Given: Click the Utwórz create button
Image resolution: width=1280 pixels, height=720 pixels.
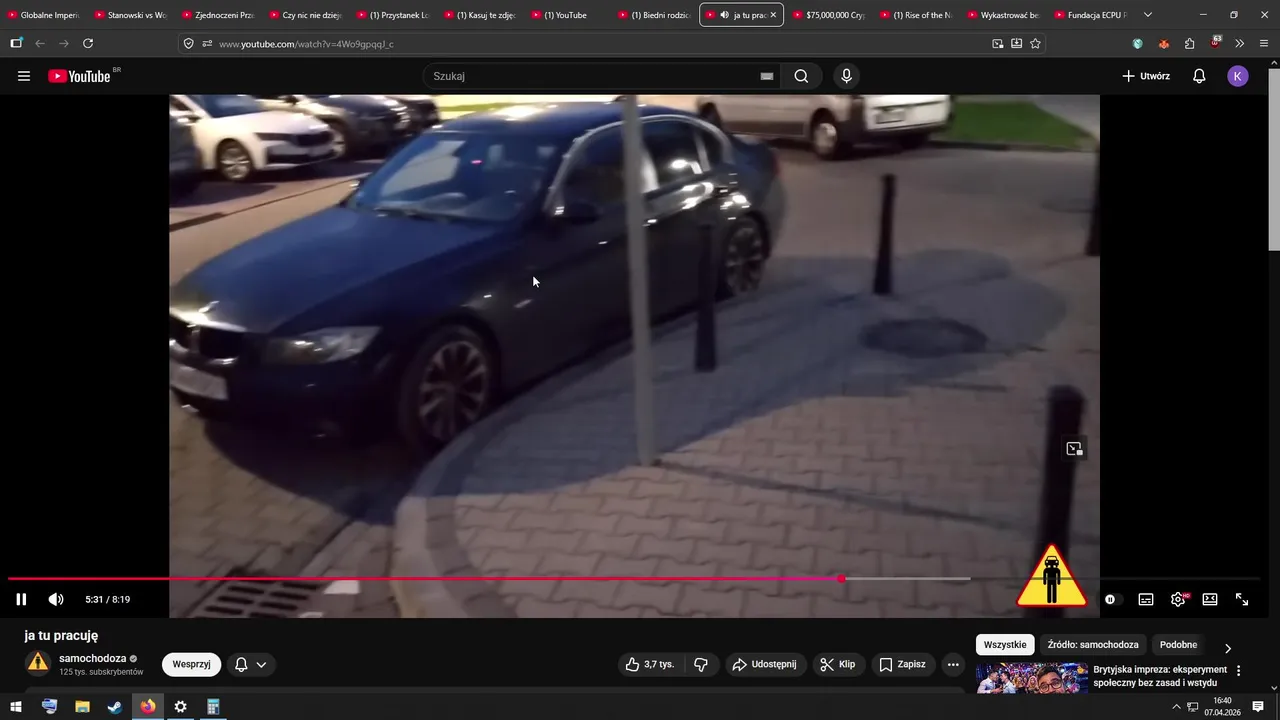Looking at the screenshot, I should pos(1146,76).
